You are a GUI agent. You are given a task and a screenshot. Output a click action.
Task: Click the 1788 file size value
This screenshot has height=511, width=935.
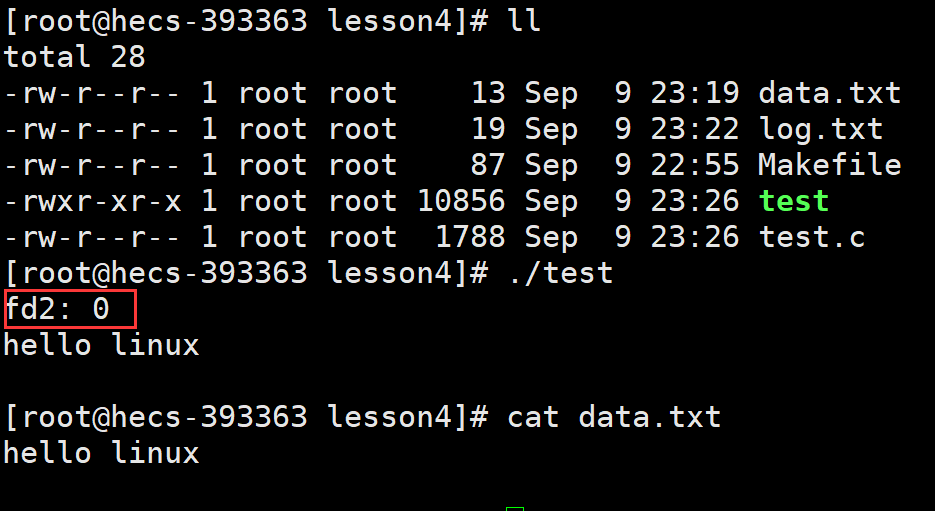coord(470,237)
